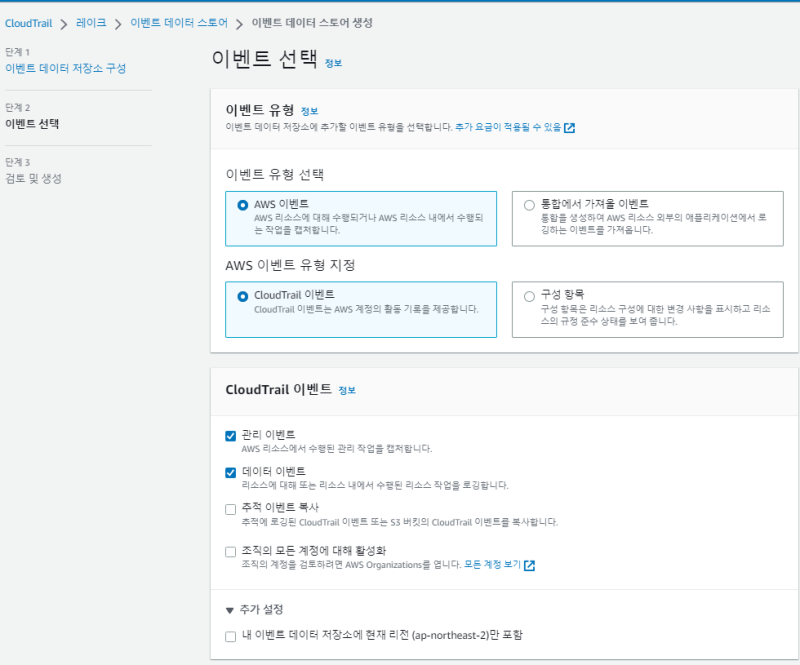Go to 이벤트 데이터 스토어 breadcrumb

(179, 22)
